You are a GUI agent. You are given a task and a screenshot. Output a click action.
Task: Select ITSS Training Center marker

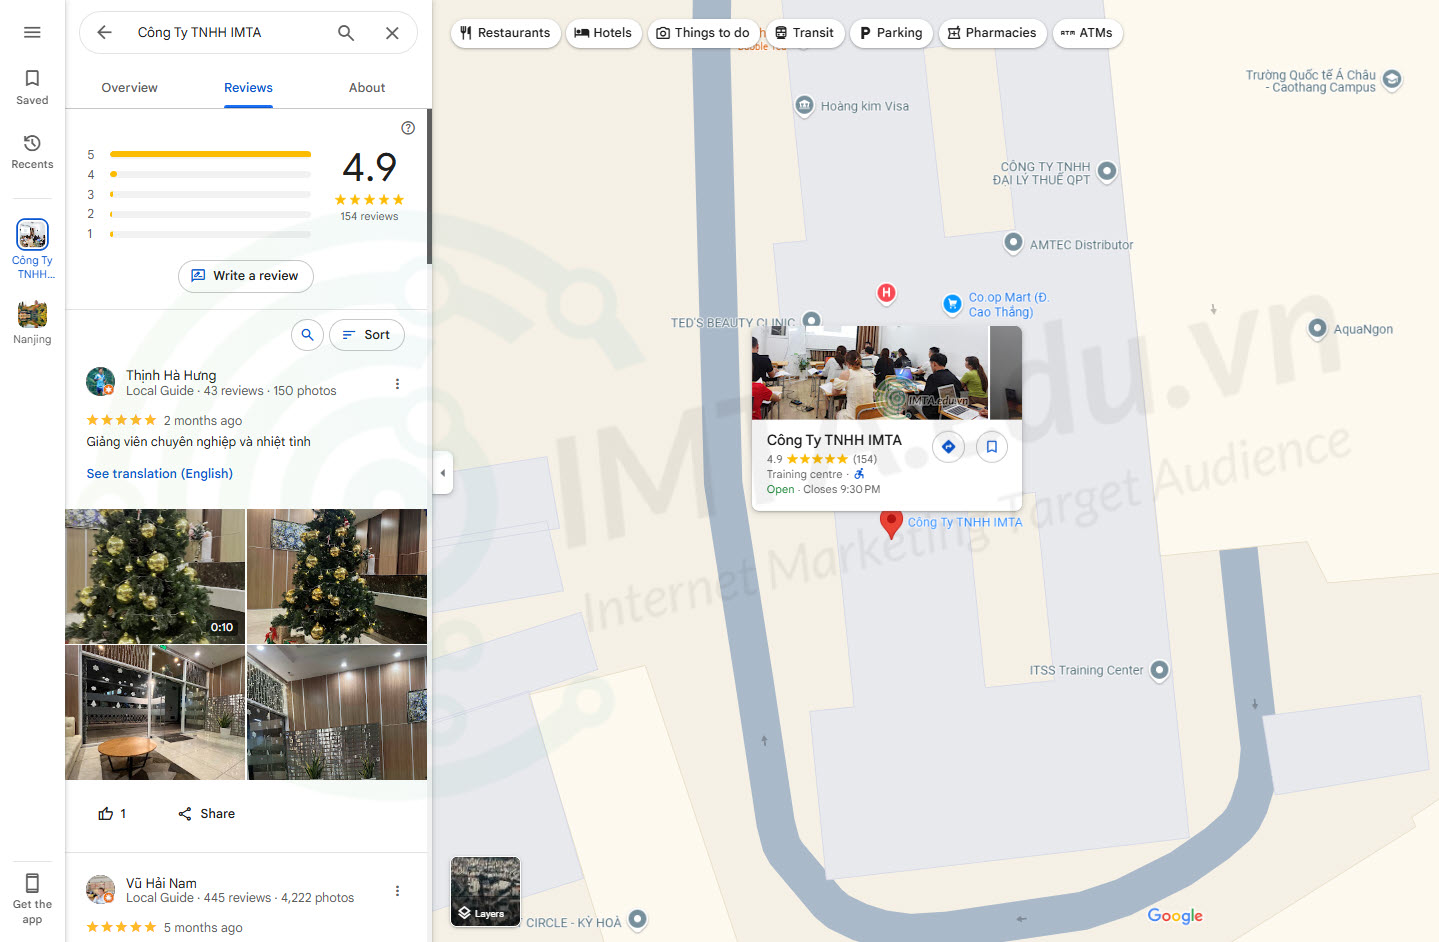point(1159,670)
